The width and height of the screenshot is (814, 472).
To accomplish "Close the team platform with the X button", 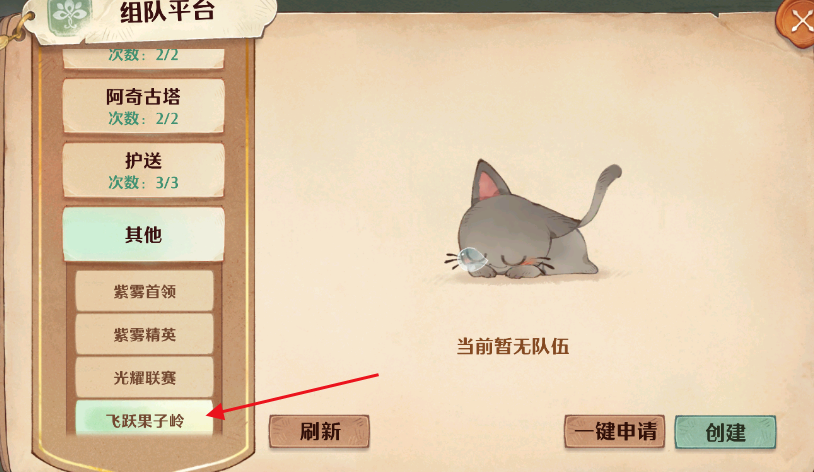I will coord(797,23).
